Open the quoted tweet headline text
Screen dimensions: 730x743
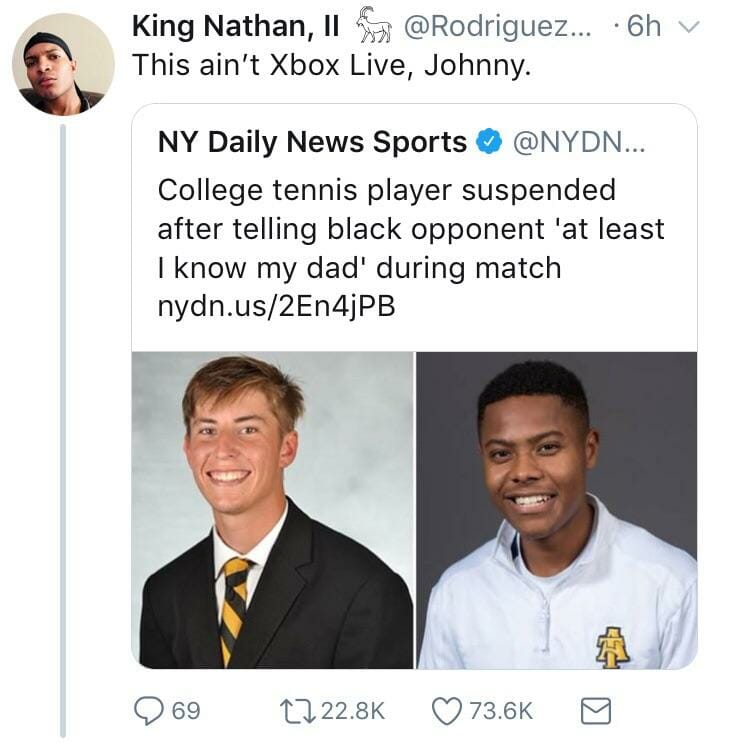pos(410,228)
